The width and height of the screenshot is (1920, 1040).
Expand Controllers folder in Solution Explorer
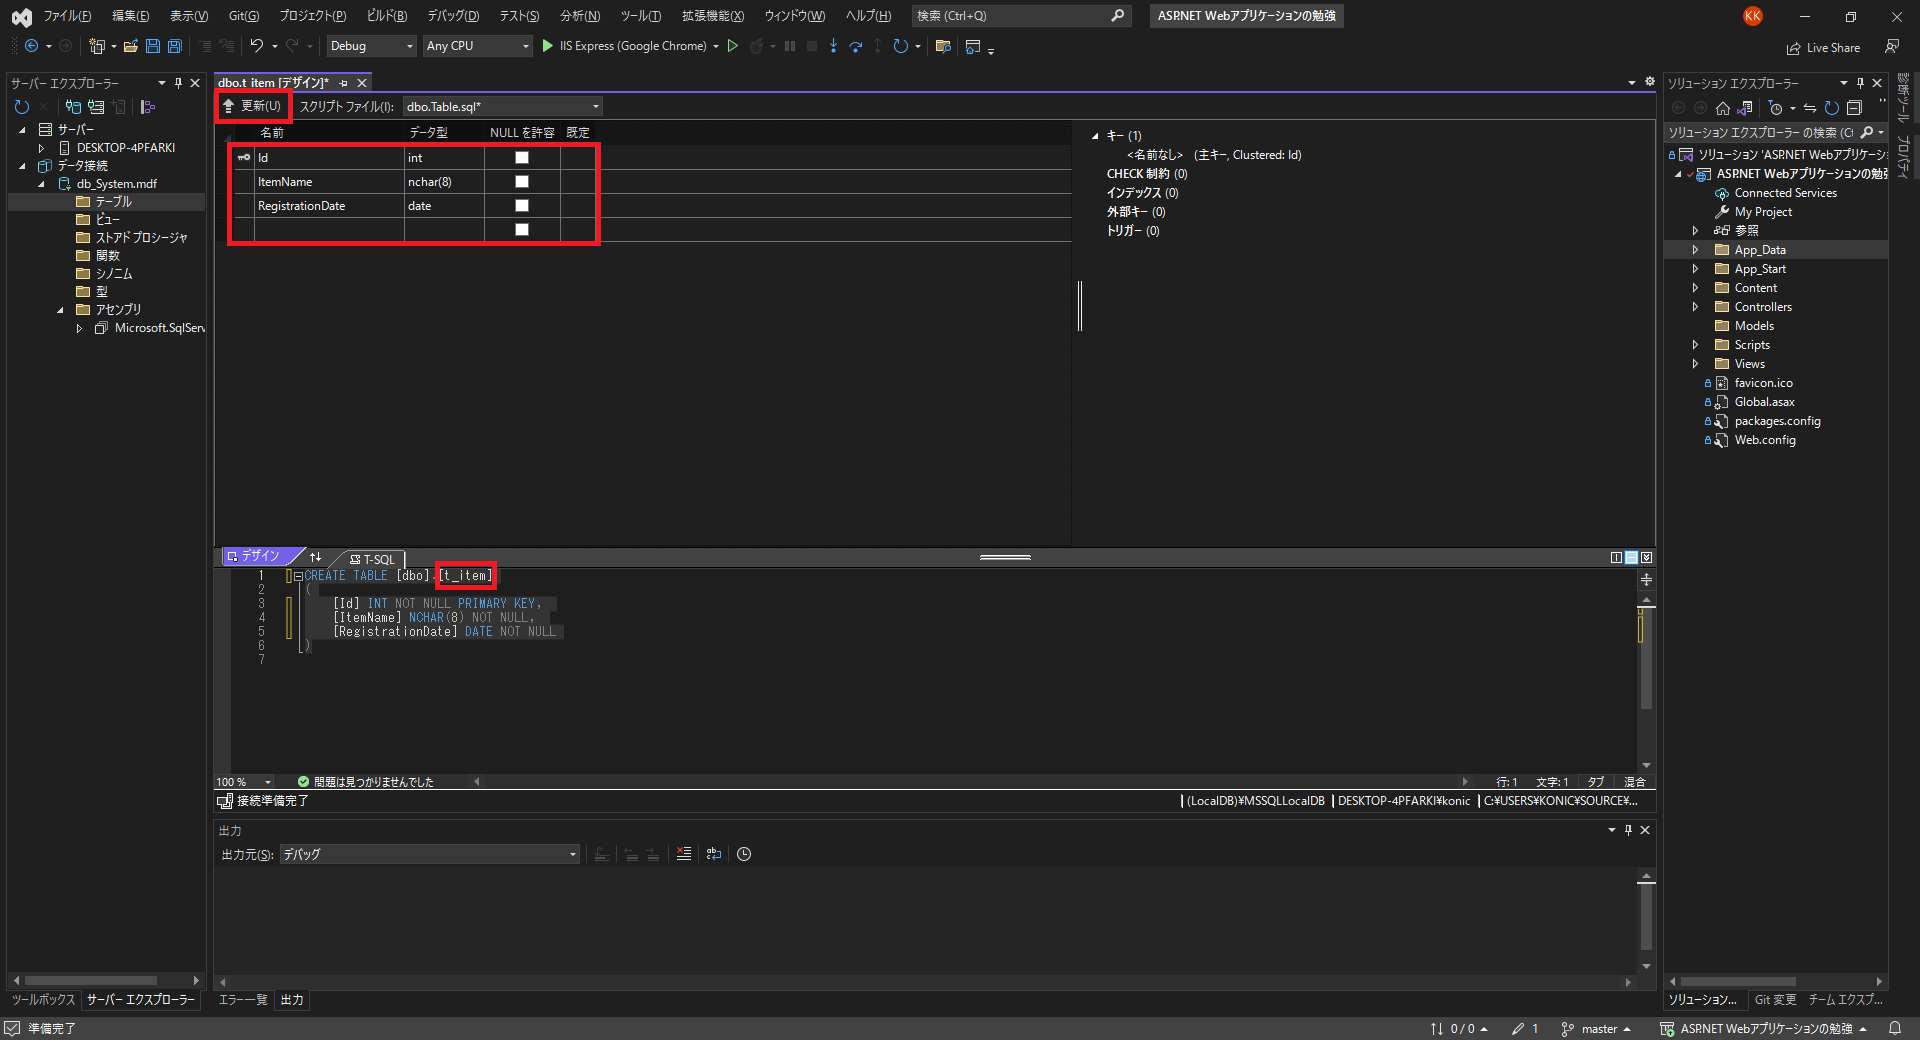click(x=1695, y=307)
